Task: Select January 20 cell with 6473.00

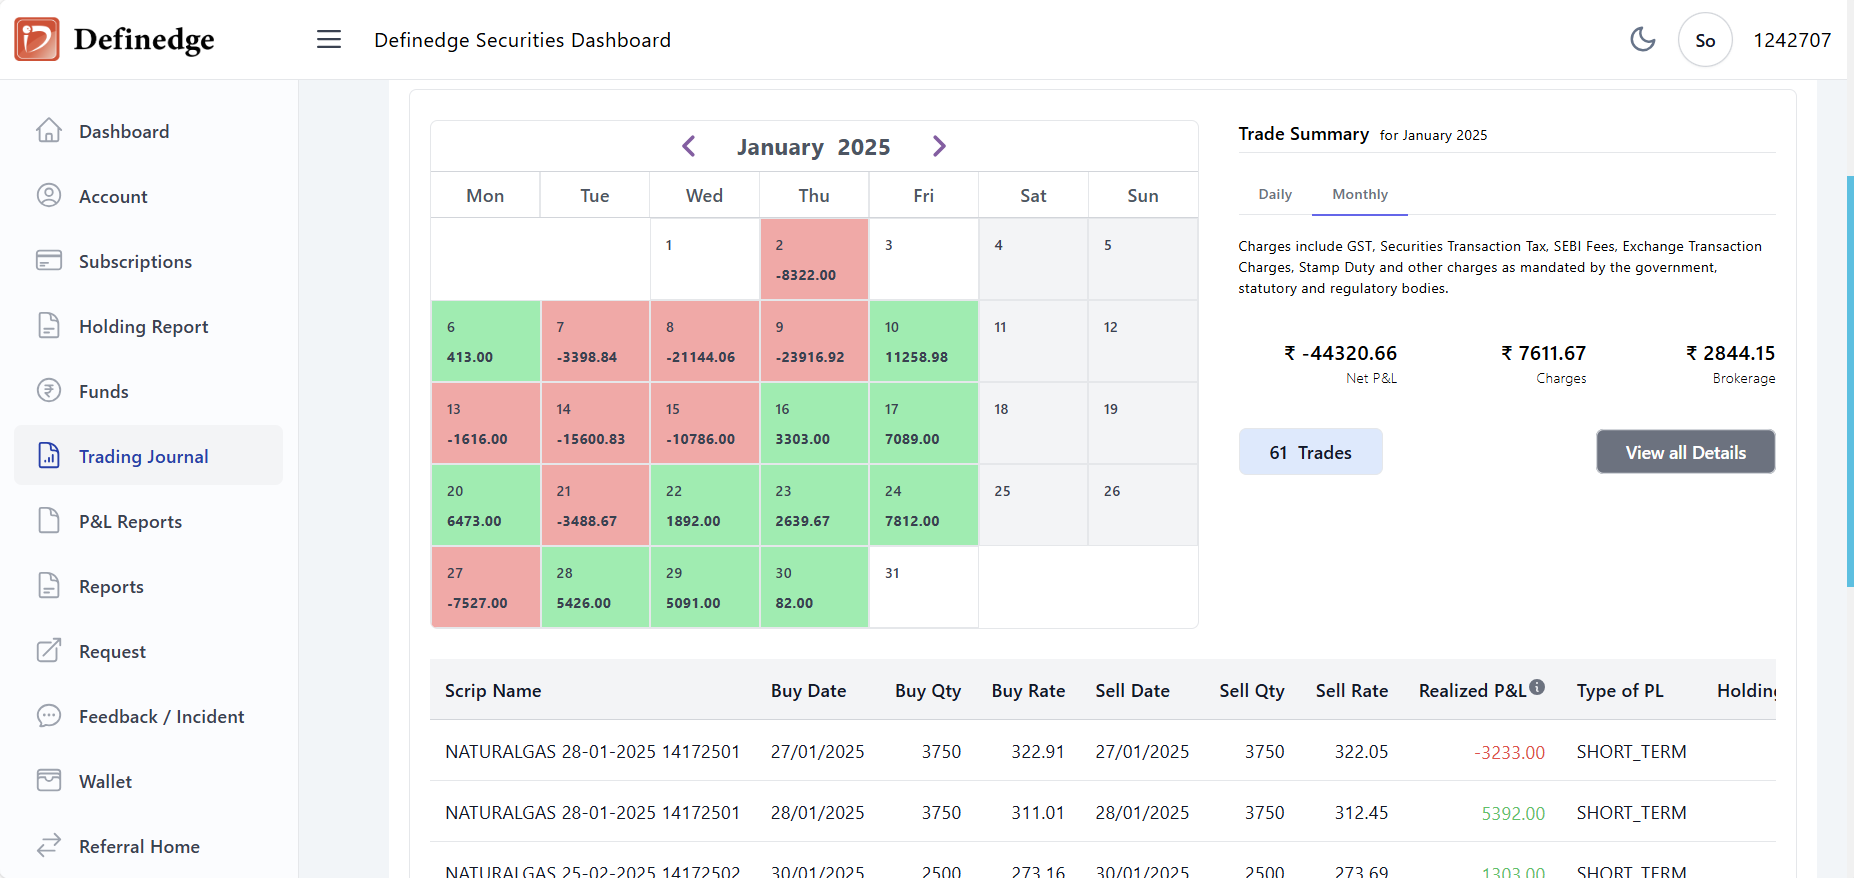Action: 486,505
